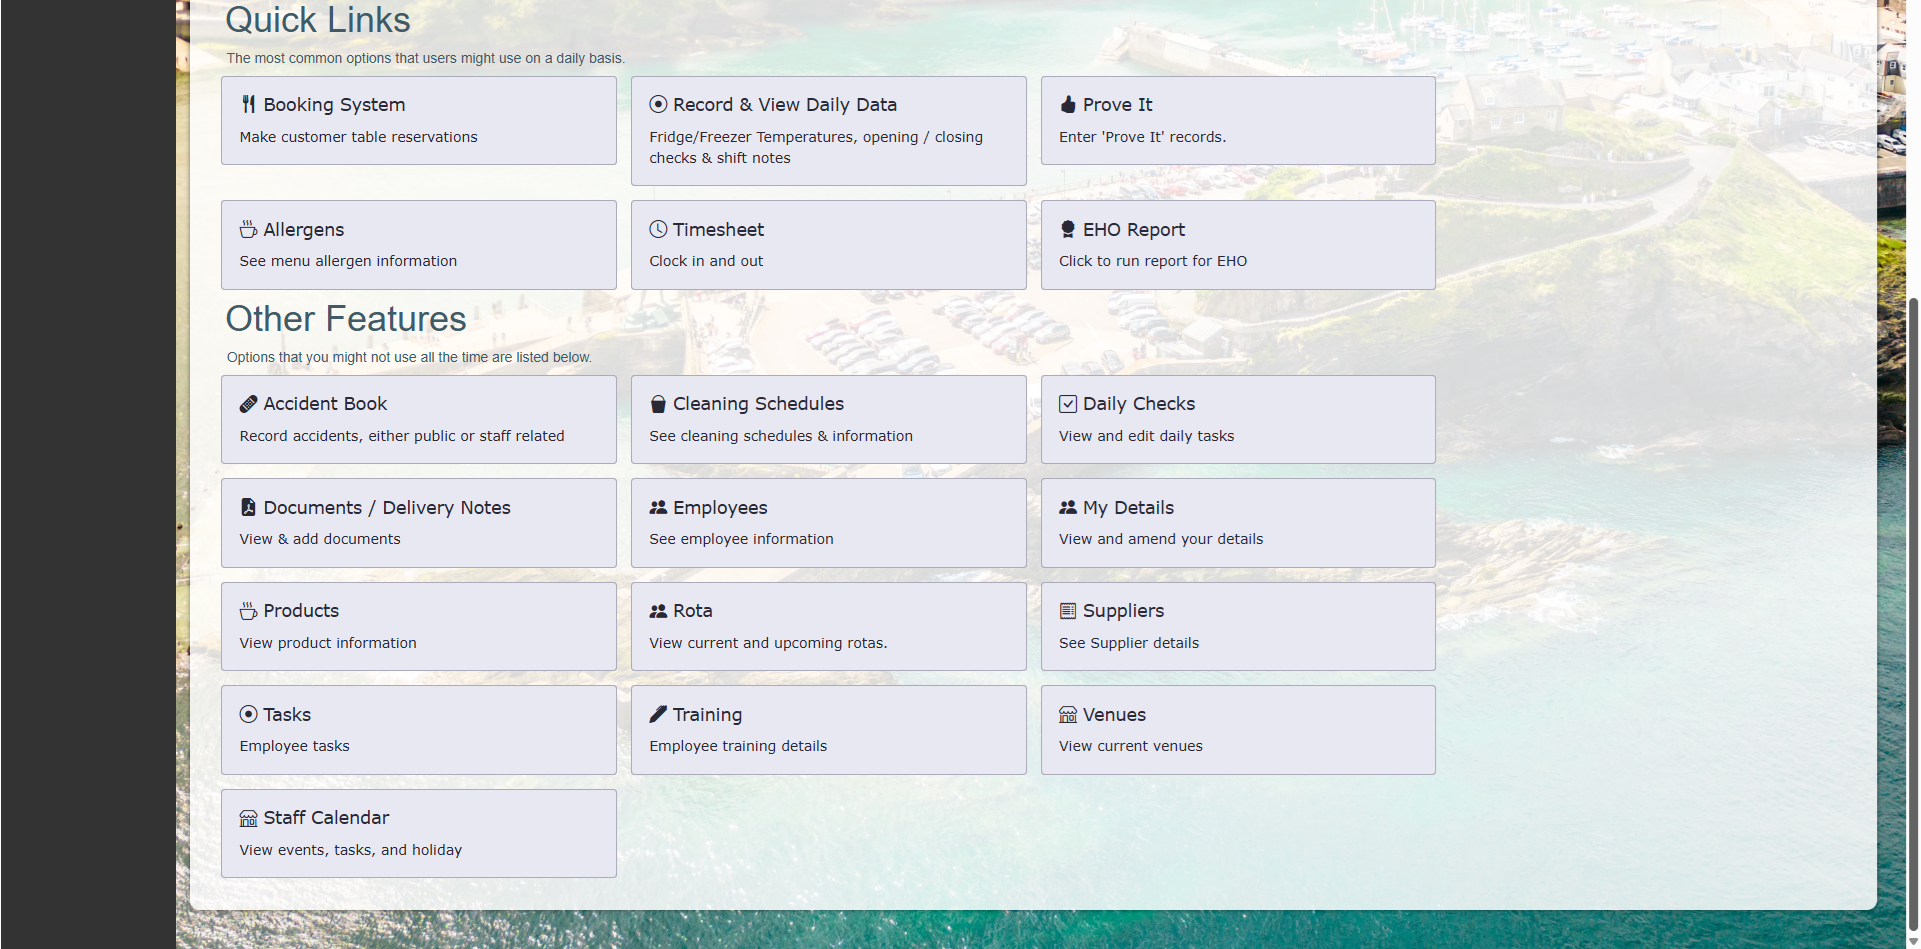Click the bucket icon for Cleaning Schedules

(x=658, y=404)
